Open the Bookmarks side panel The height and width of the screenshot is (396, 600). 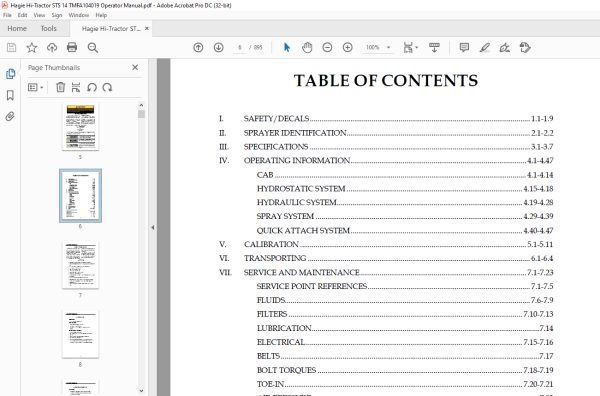click(x=10, y=95)
